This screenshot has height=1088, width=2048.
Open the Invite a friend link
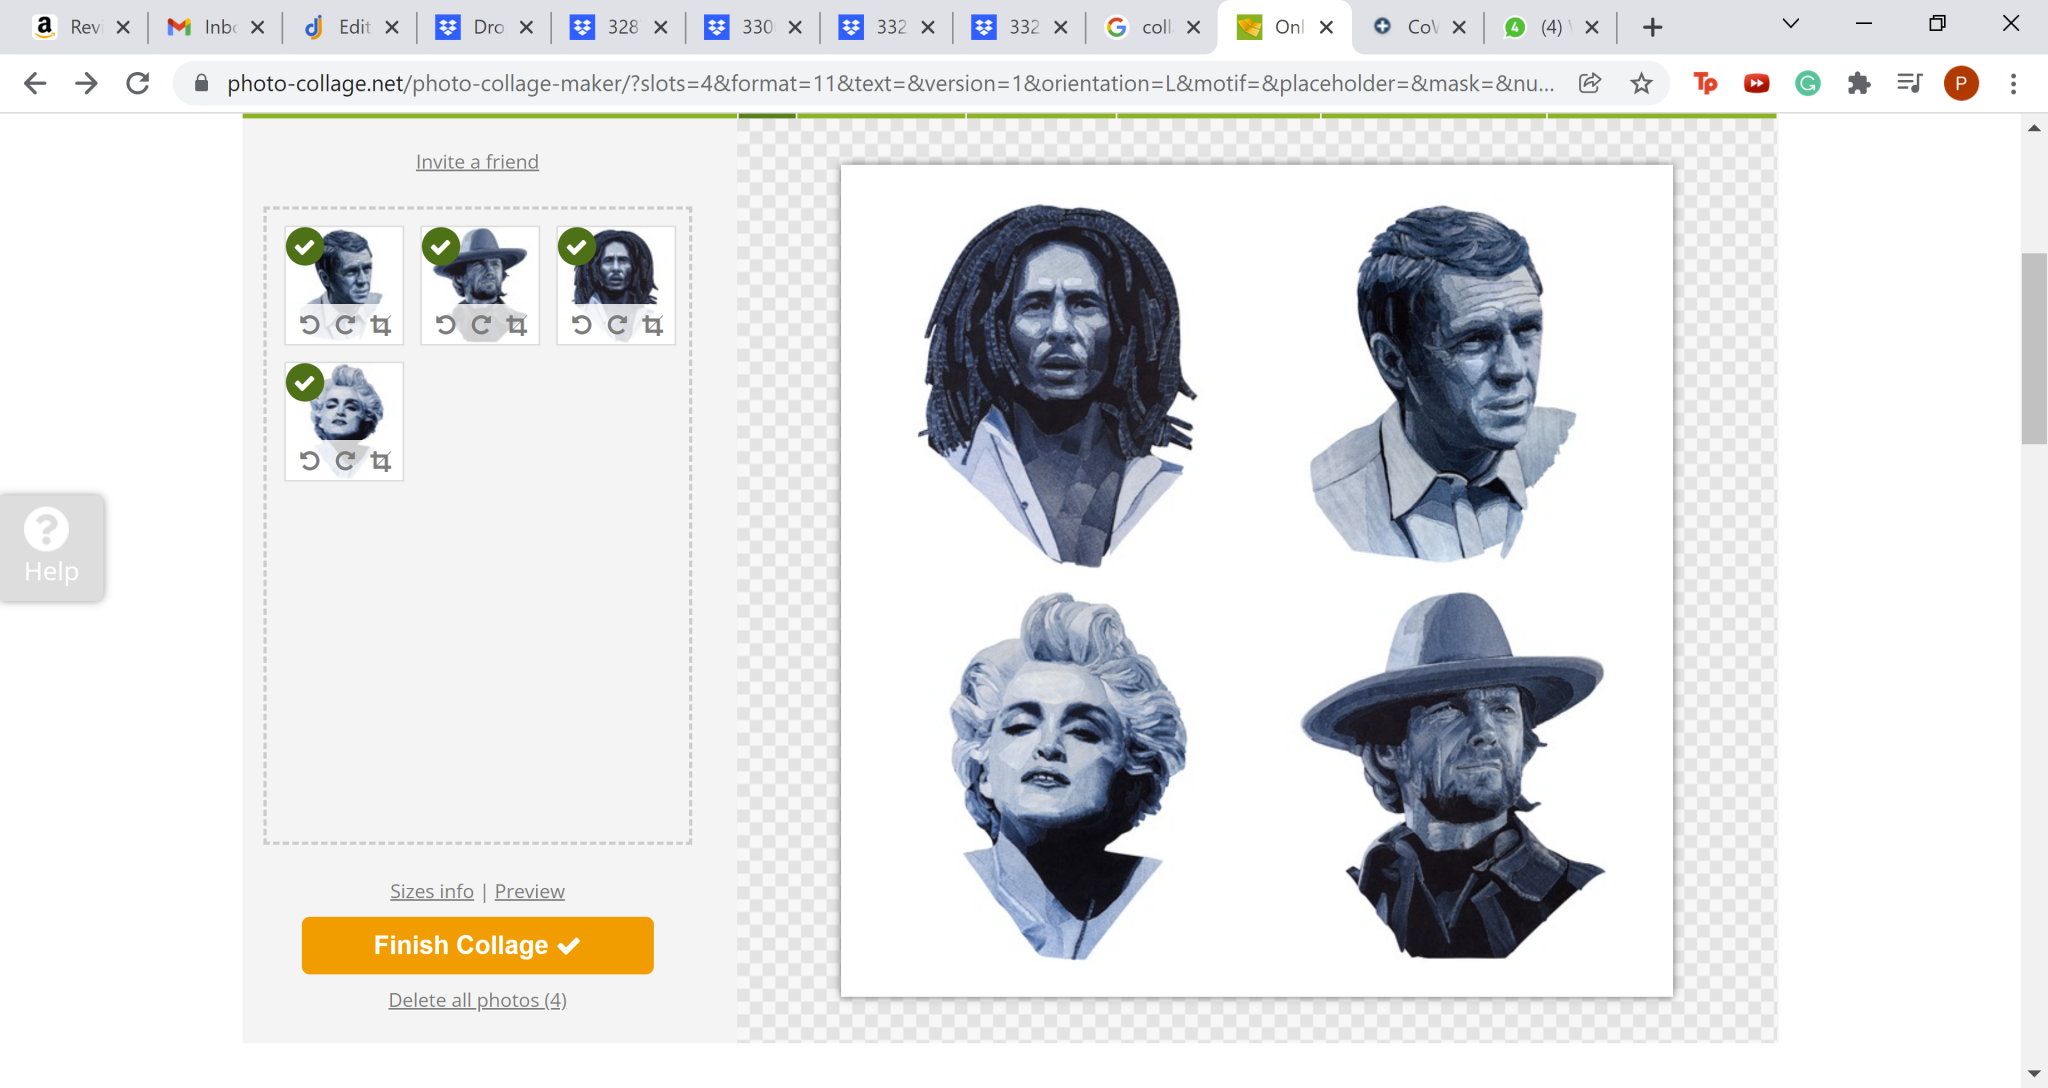[477, 162]
